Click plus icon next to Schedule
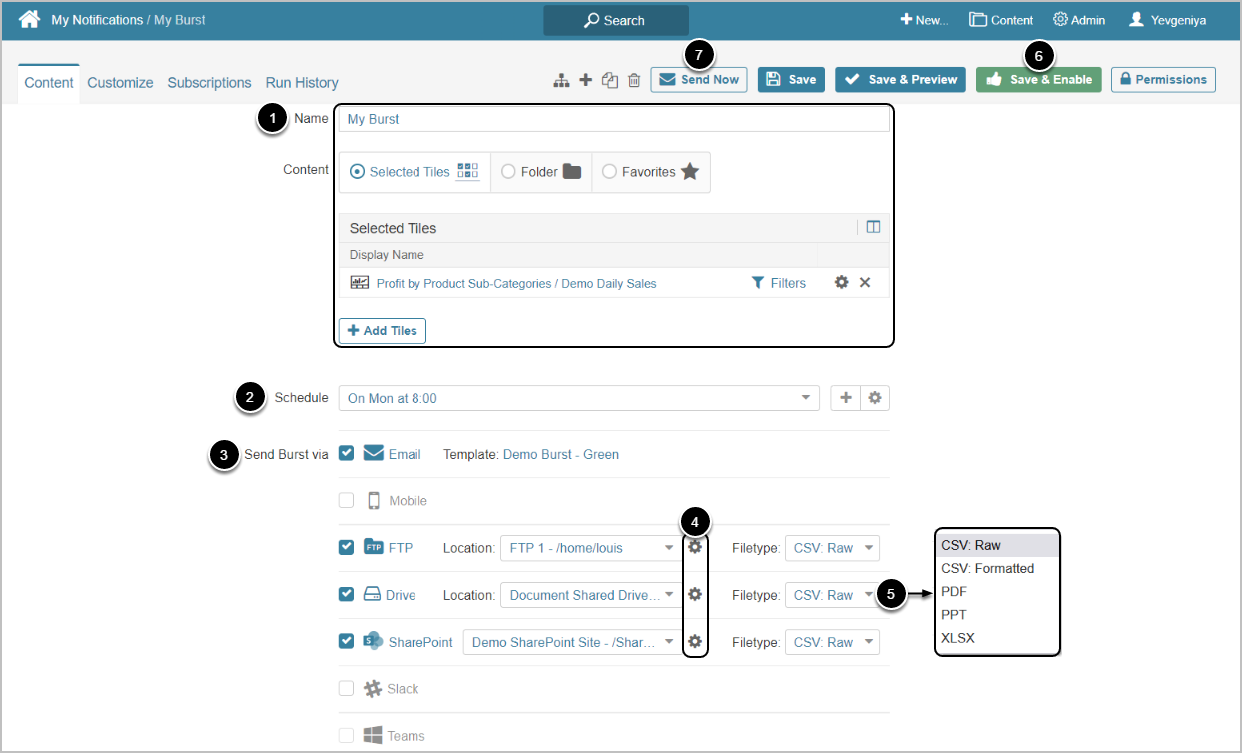1242x753 pixels. coord(845,398)
